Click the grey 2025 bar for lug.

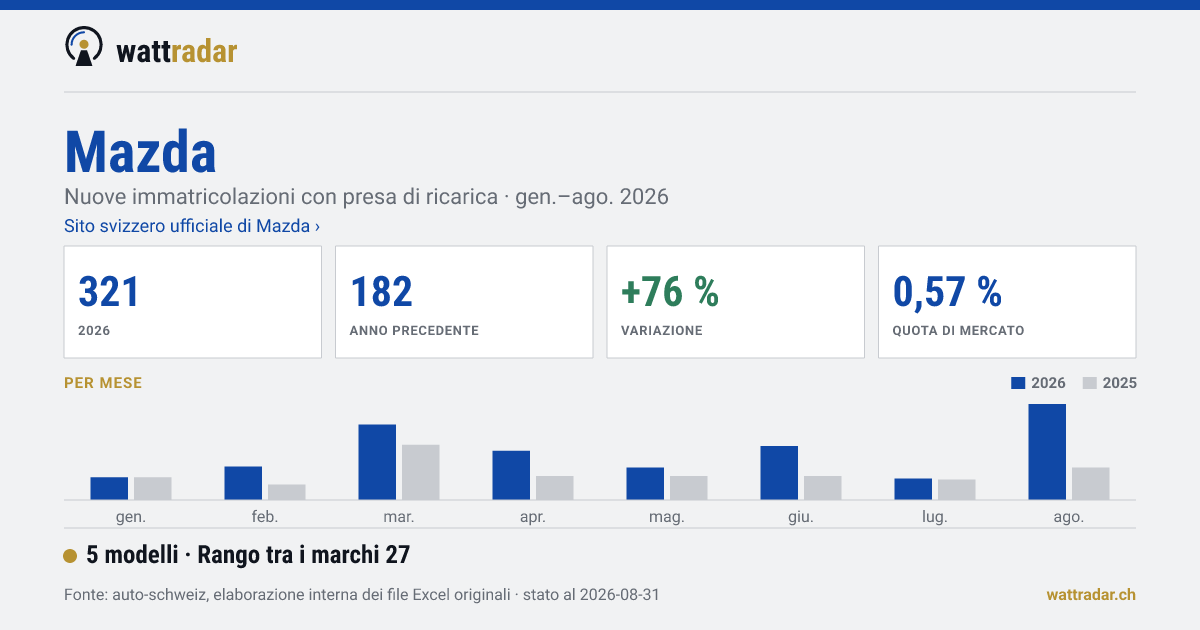pos(957,490)
